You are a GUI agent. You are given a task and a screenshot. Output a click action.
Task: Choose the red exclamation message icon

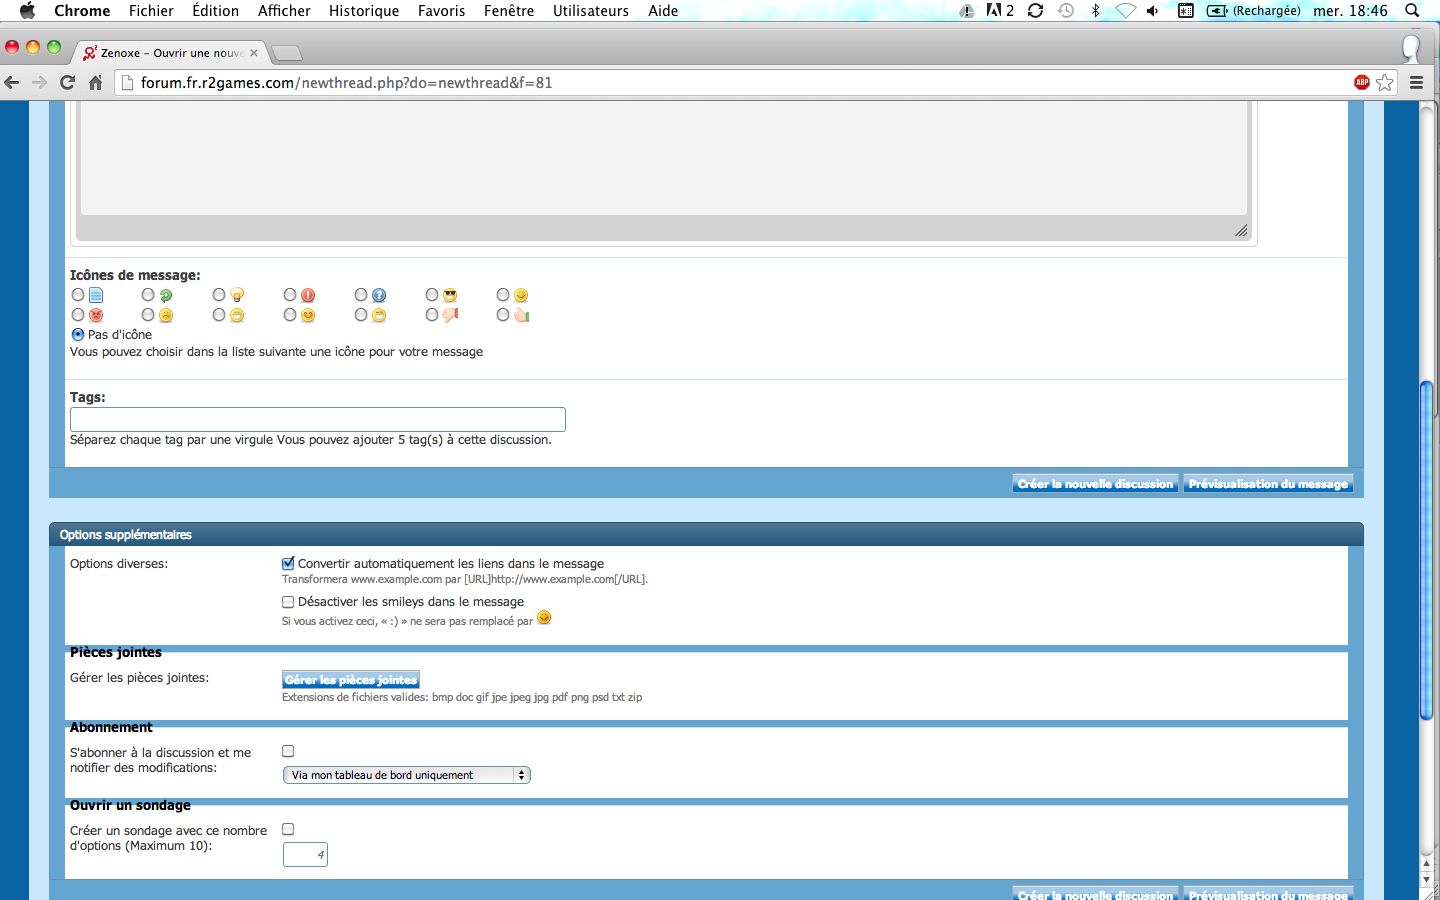[290, 295]
